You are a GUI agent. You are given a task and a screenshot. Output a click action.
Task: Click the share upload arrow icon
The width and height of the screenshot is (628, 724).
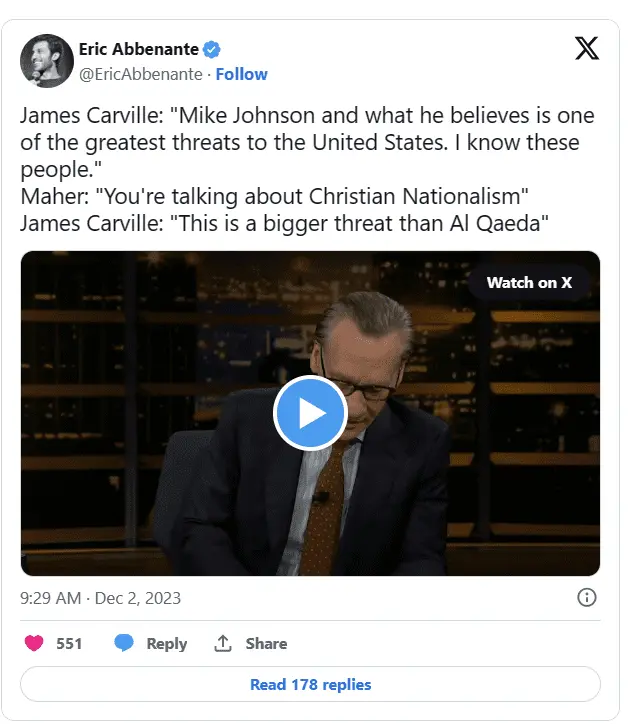click(x=223, y=643)
